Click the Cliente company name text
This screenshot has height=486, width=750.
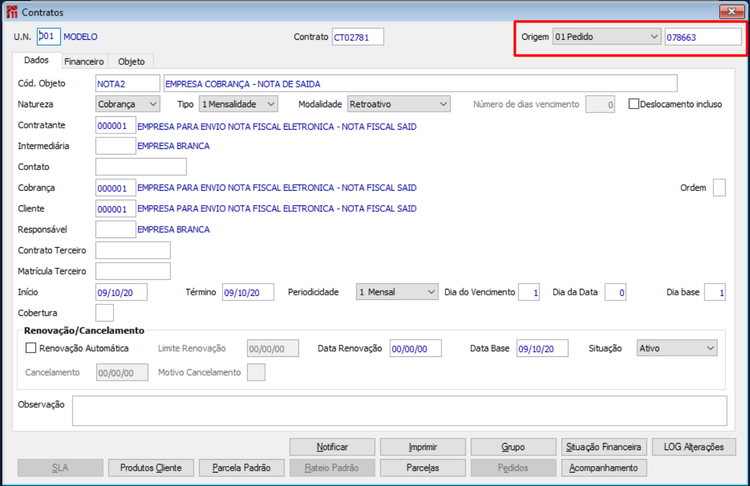[x=277, y=209]
